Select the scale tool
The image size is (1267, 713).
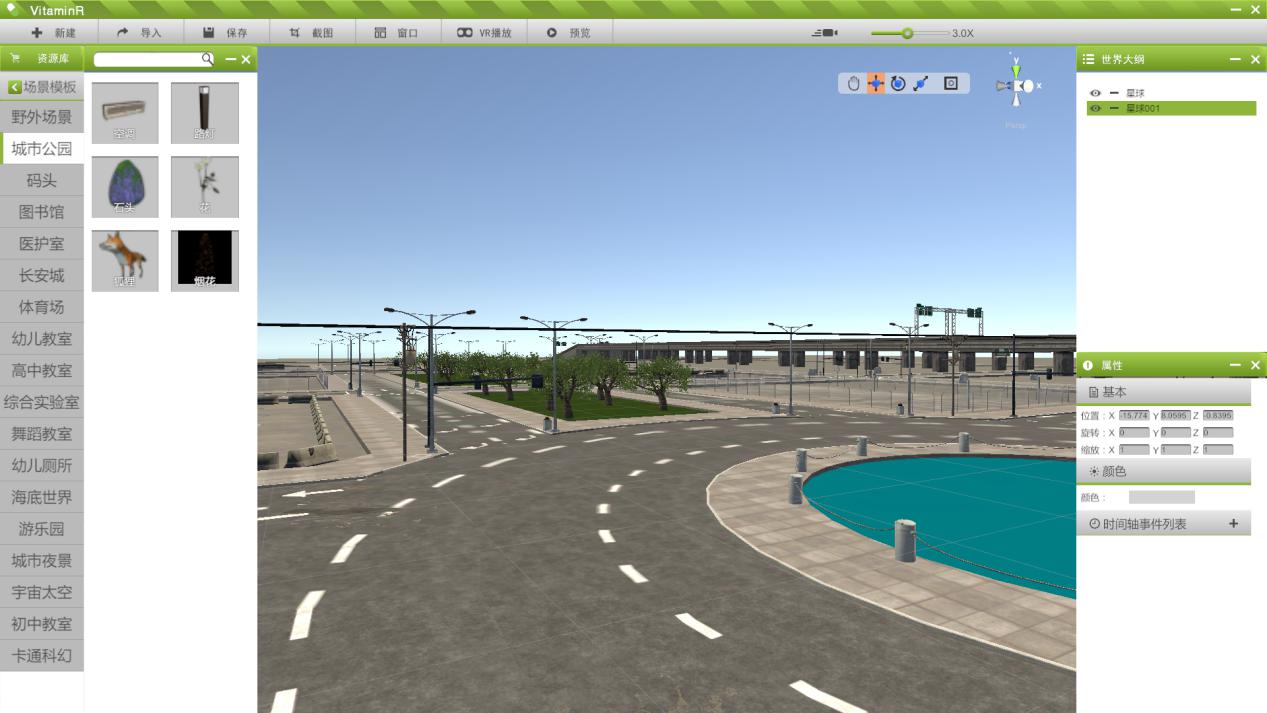pos(921,84)
